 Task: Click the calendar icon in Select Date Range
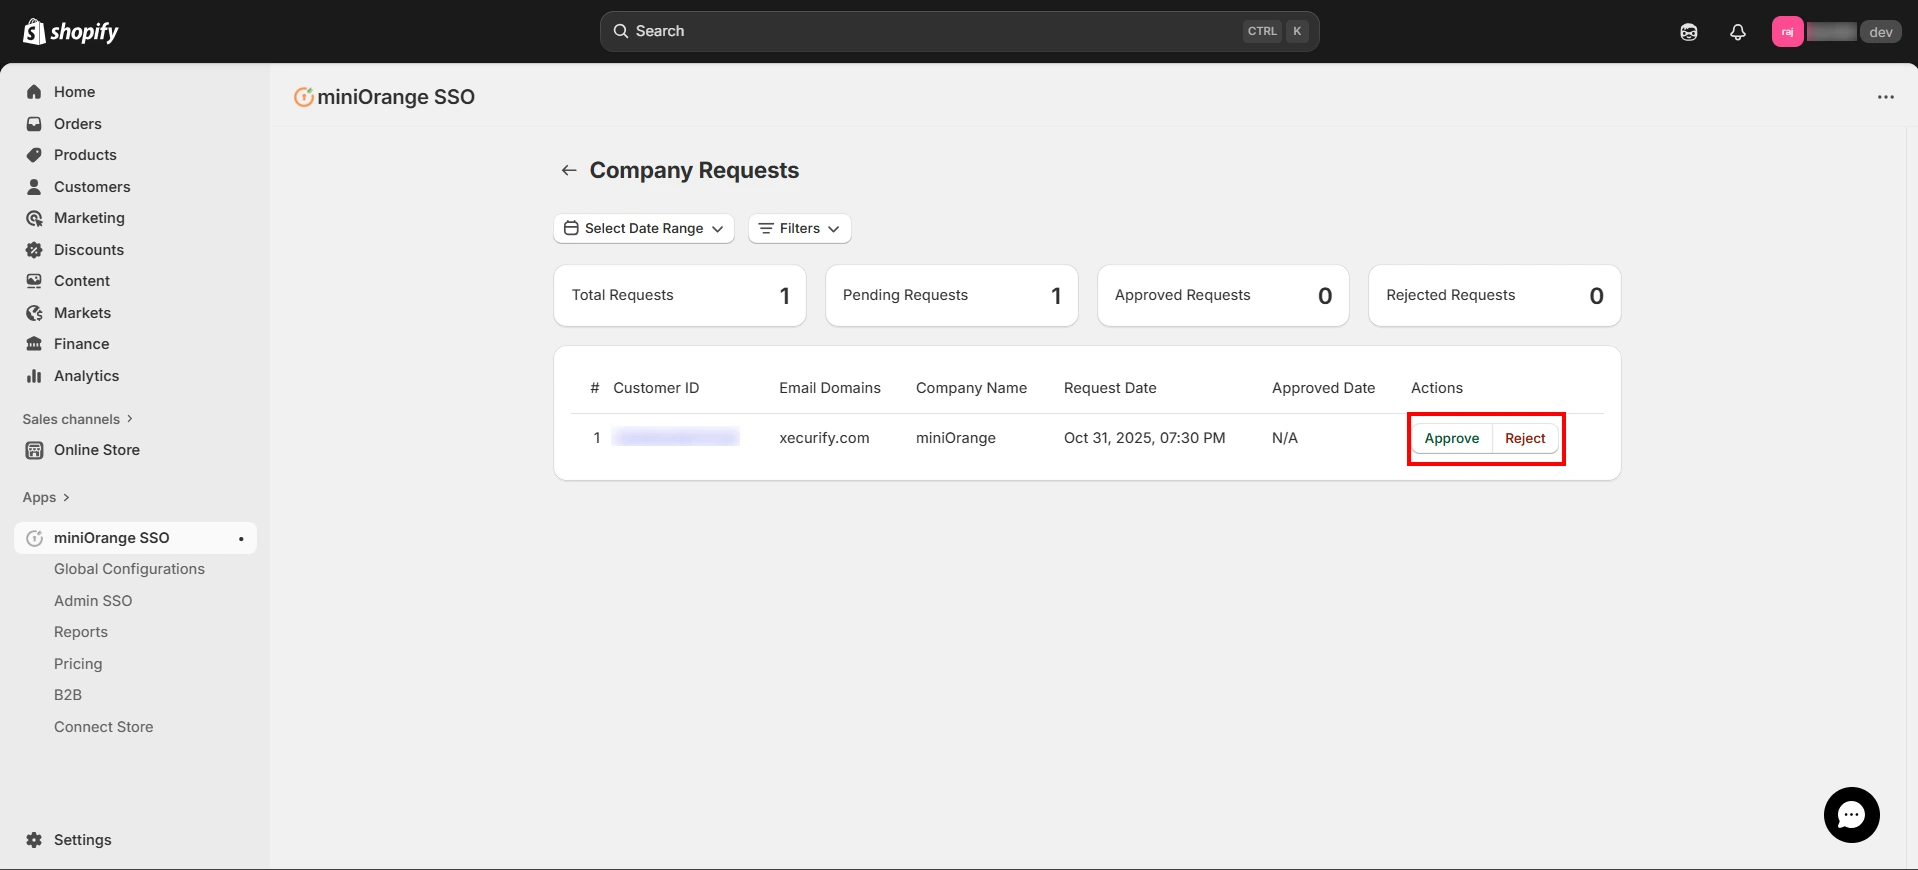(x=571, y=228)
